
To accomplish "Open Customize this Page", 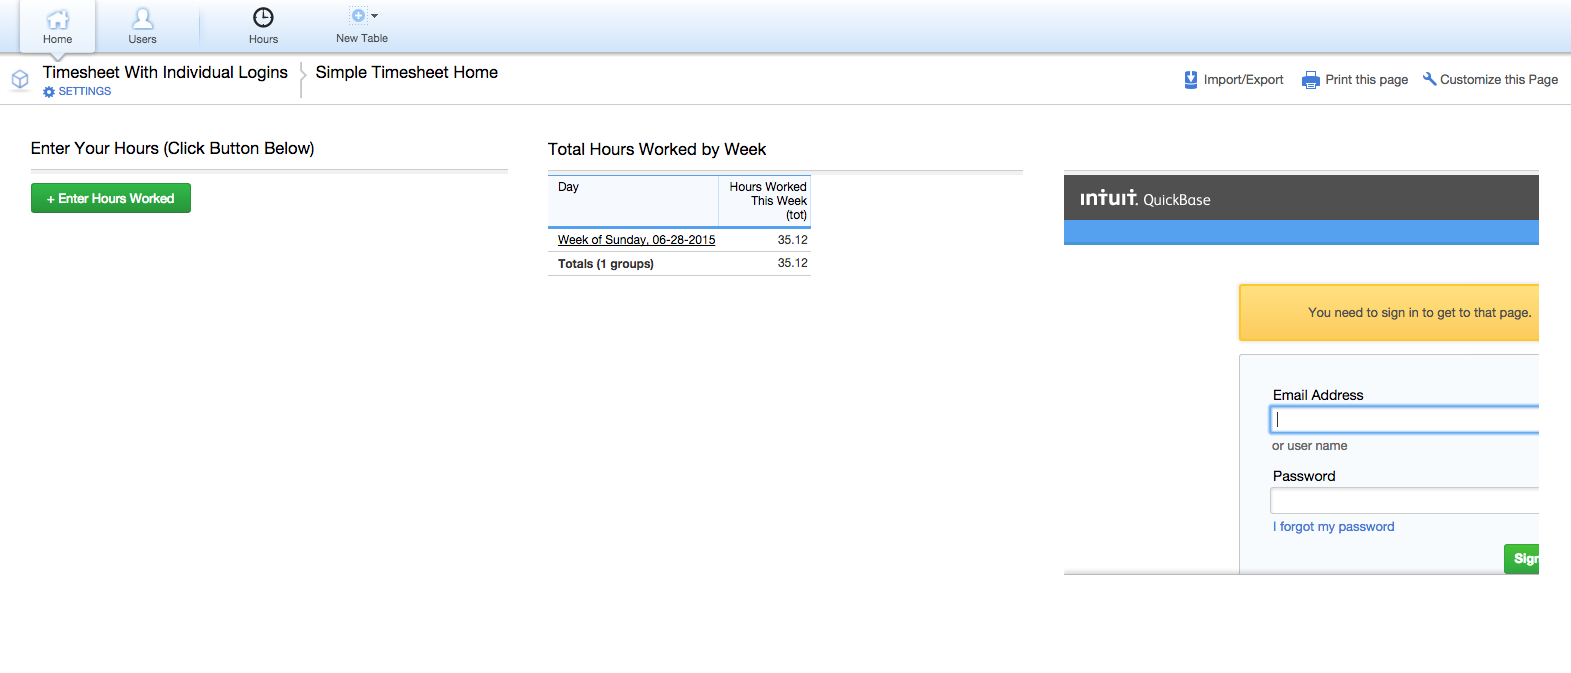I will pos(1499,80).
